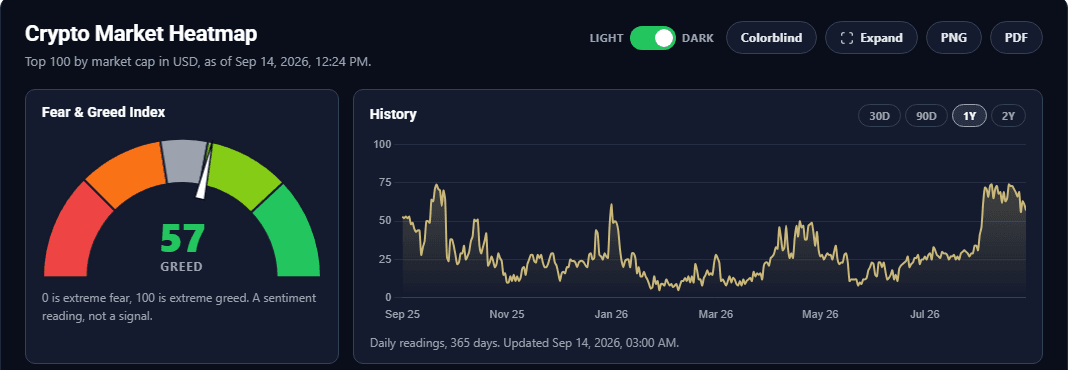Click the Jul 26 axis label
Screen dimensions: 1070x370
pyautogui.click(x=925, y=315)
